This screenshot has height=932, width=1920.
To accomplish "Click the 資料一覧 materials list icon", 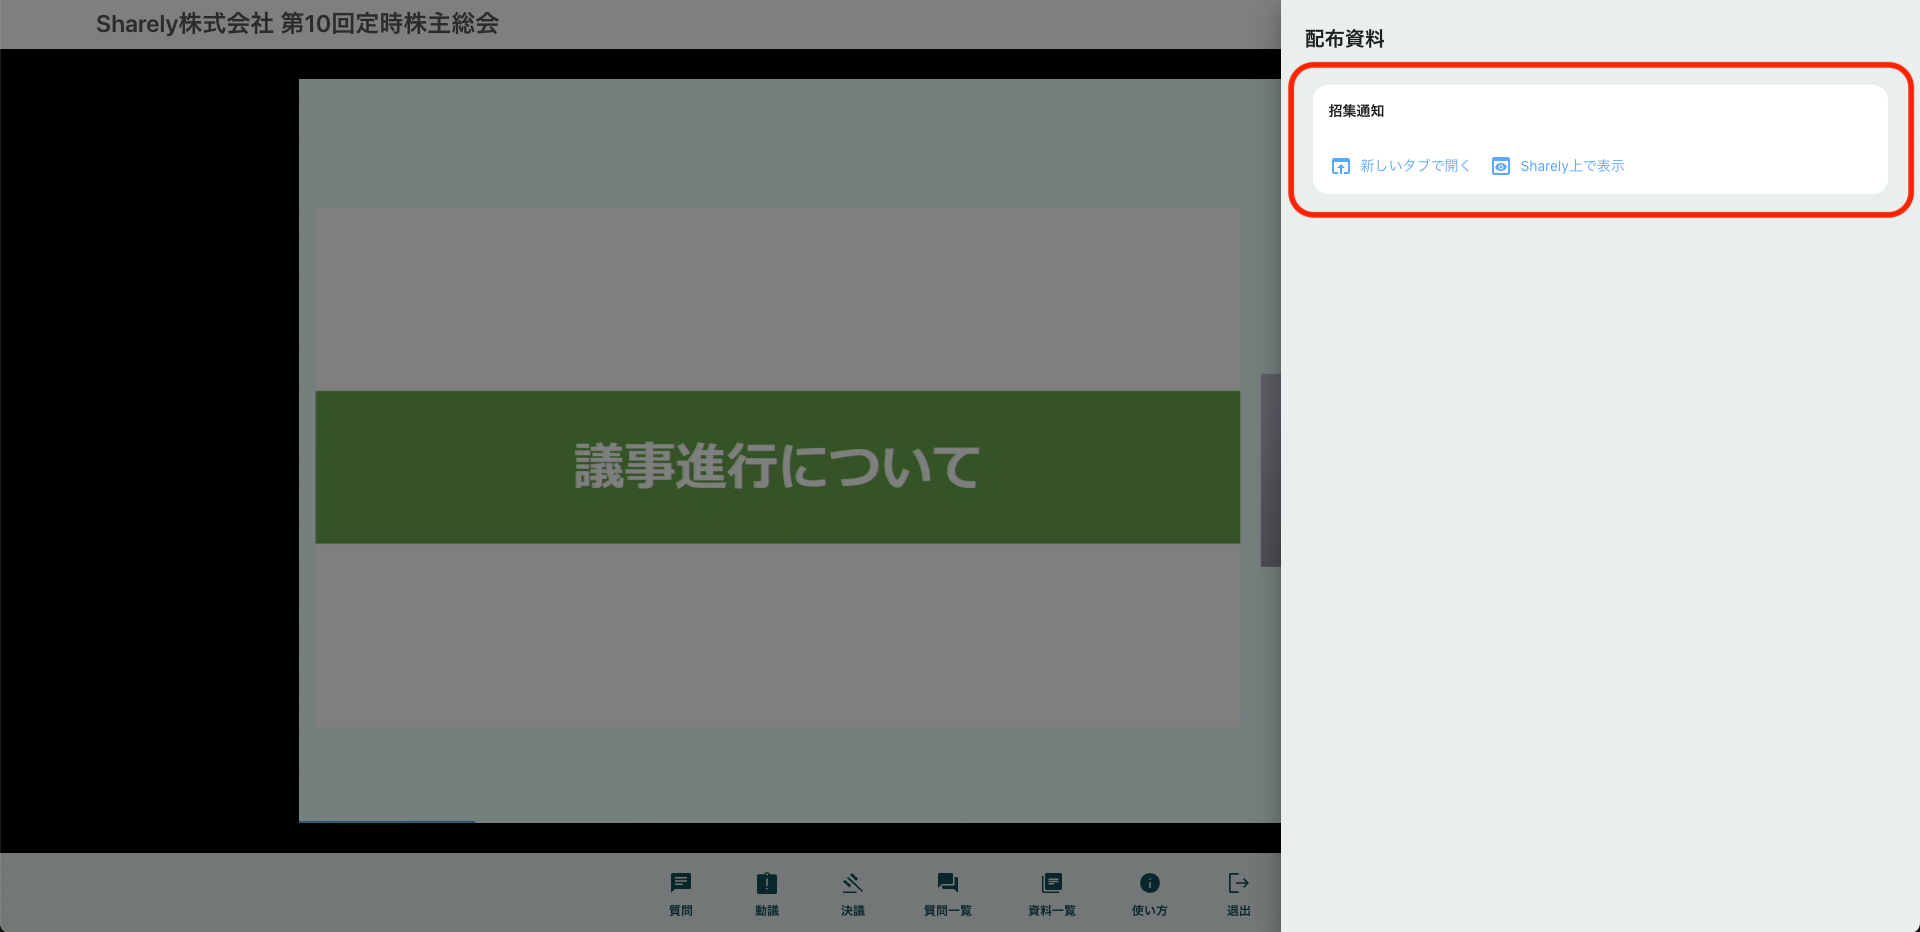I will coord(1051,883).
